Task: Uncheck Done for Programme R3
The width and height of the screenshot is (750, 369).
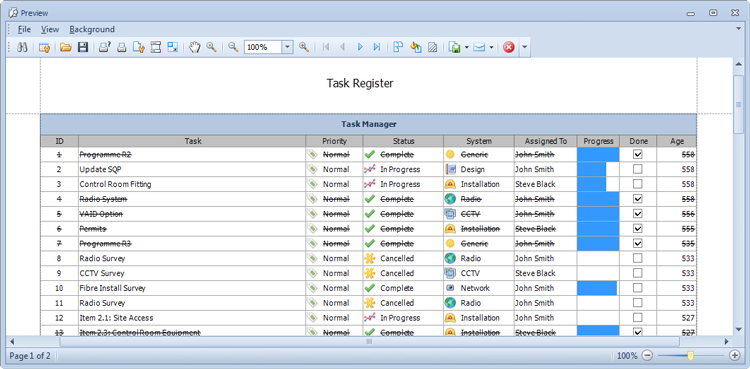Action: 638,244
